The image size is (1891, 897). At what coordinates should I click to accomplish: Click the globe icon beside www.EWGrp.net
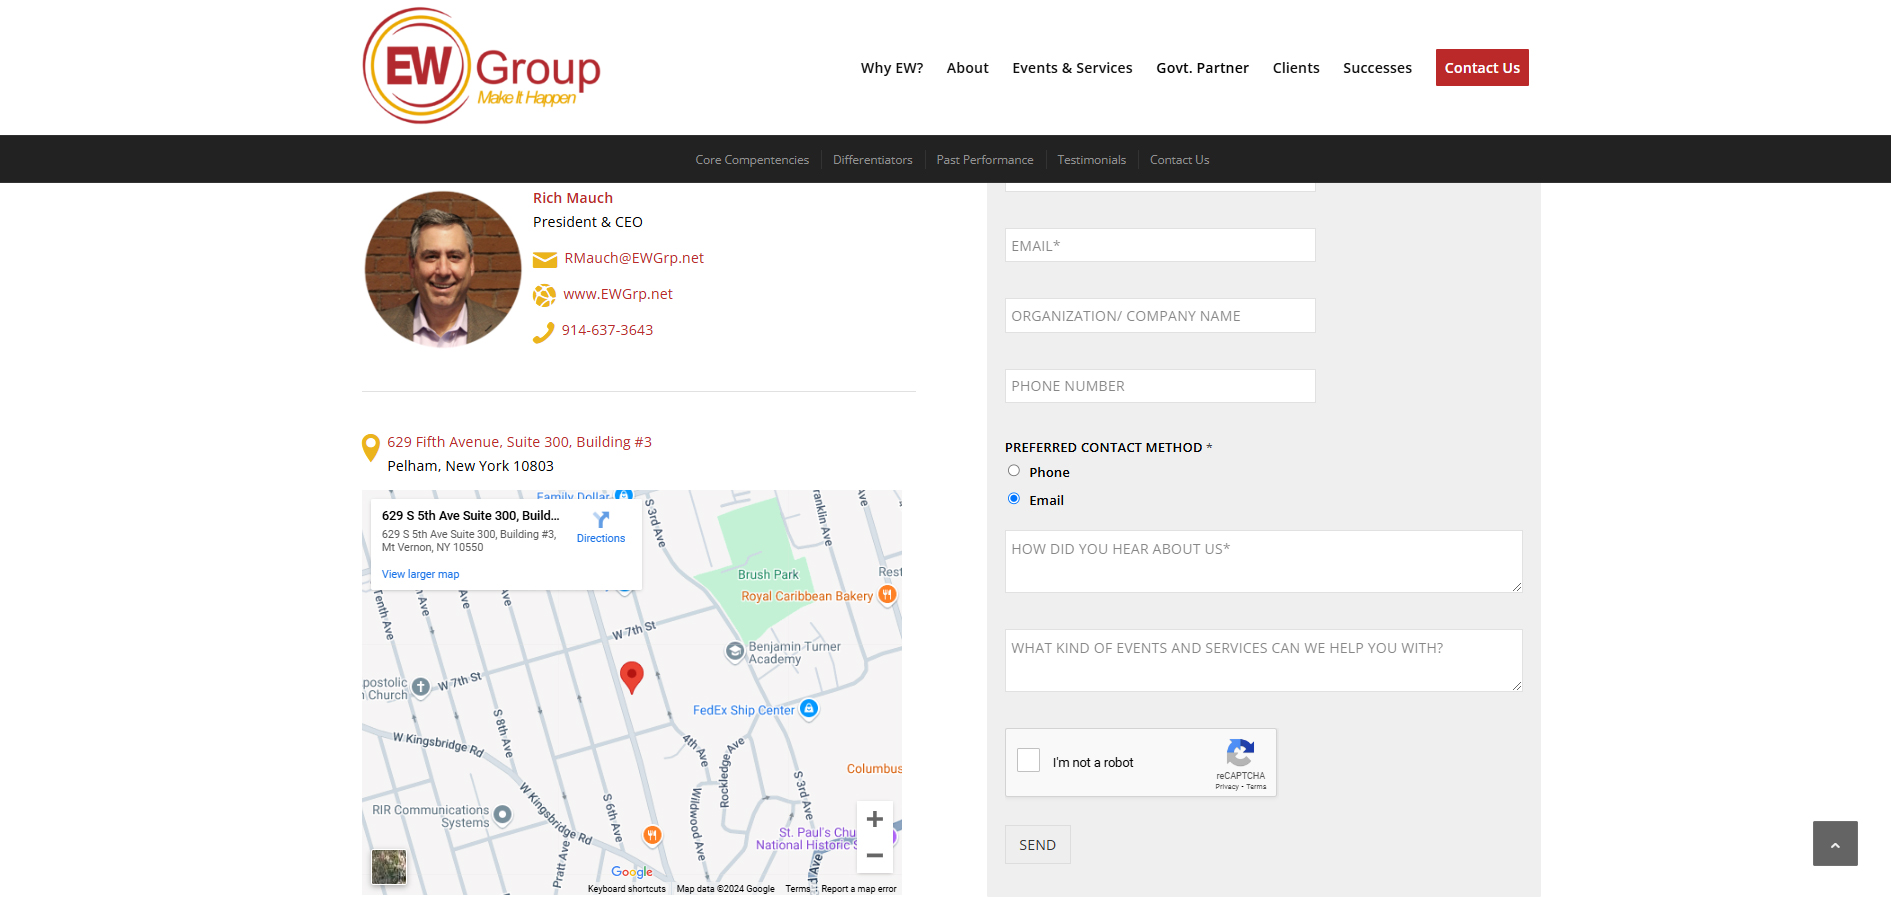pos(544,295)
